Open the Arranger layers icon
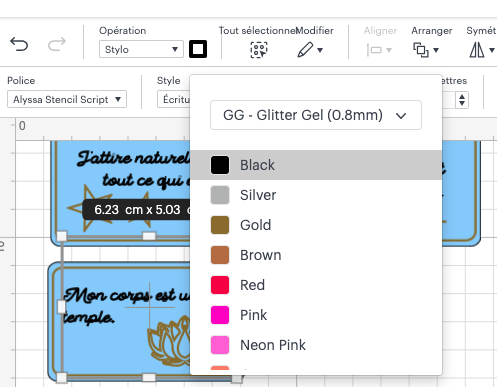 421,50
